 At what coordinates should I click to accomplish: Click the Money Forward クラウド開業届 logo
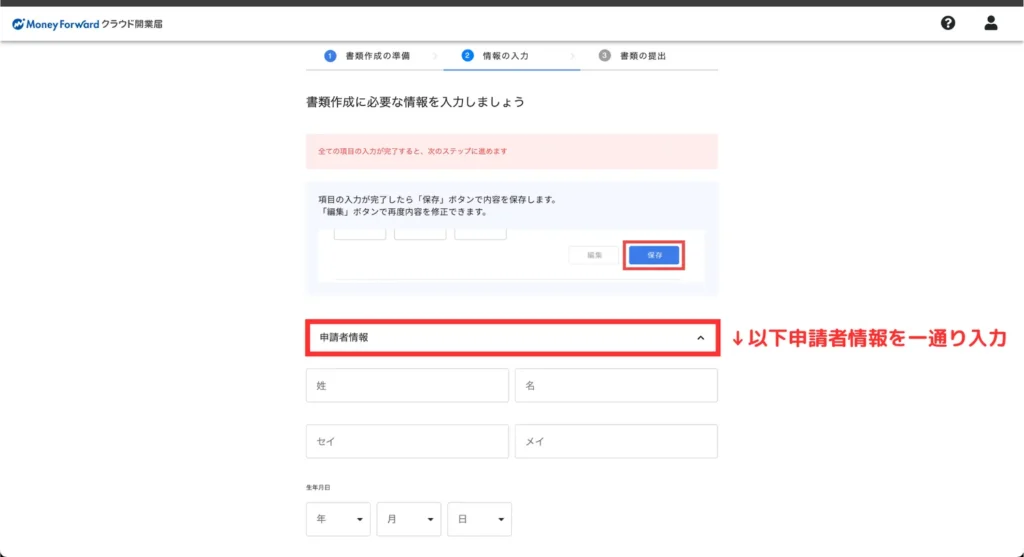(x=87, y=23)
